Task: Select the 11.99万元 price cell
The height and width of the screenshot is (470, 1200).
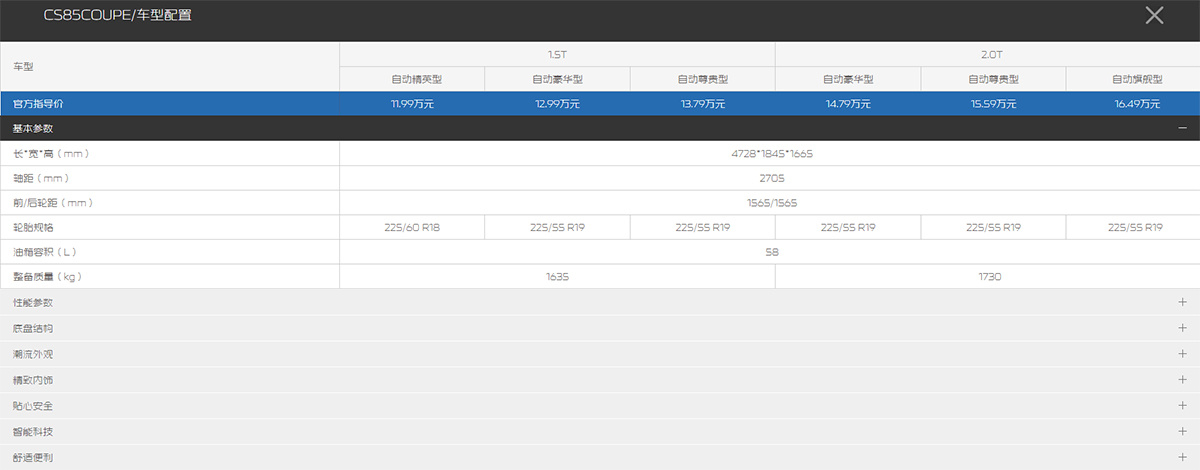Action: pos(412,104)
